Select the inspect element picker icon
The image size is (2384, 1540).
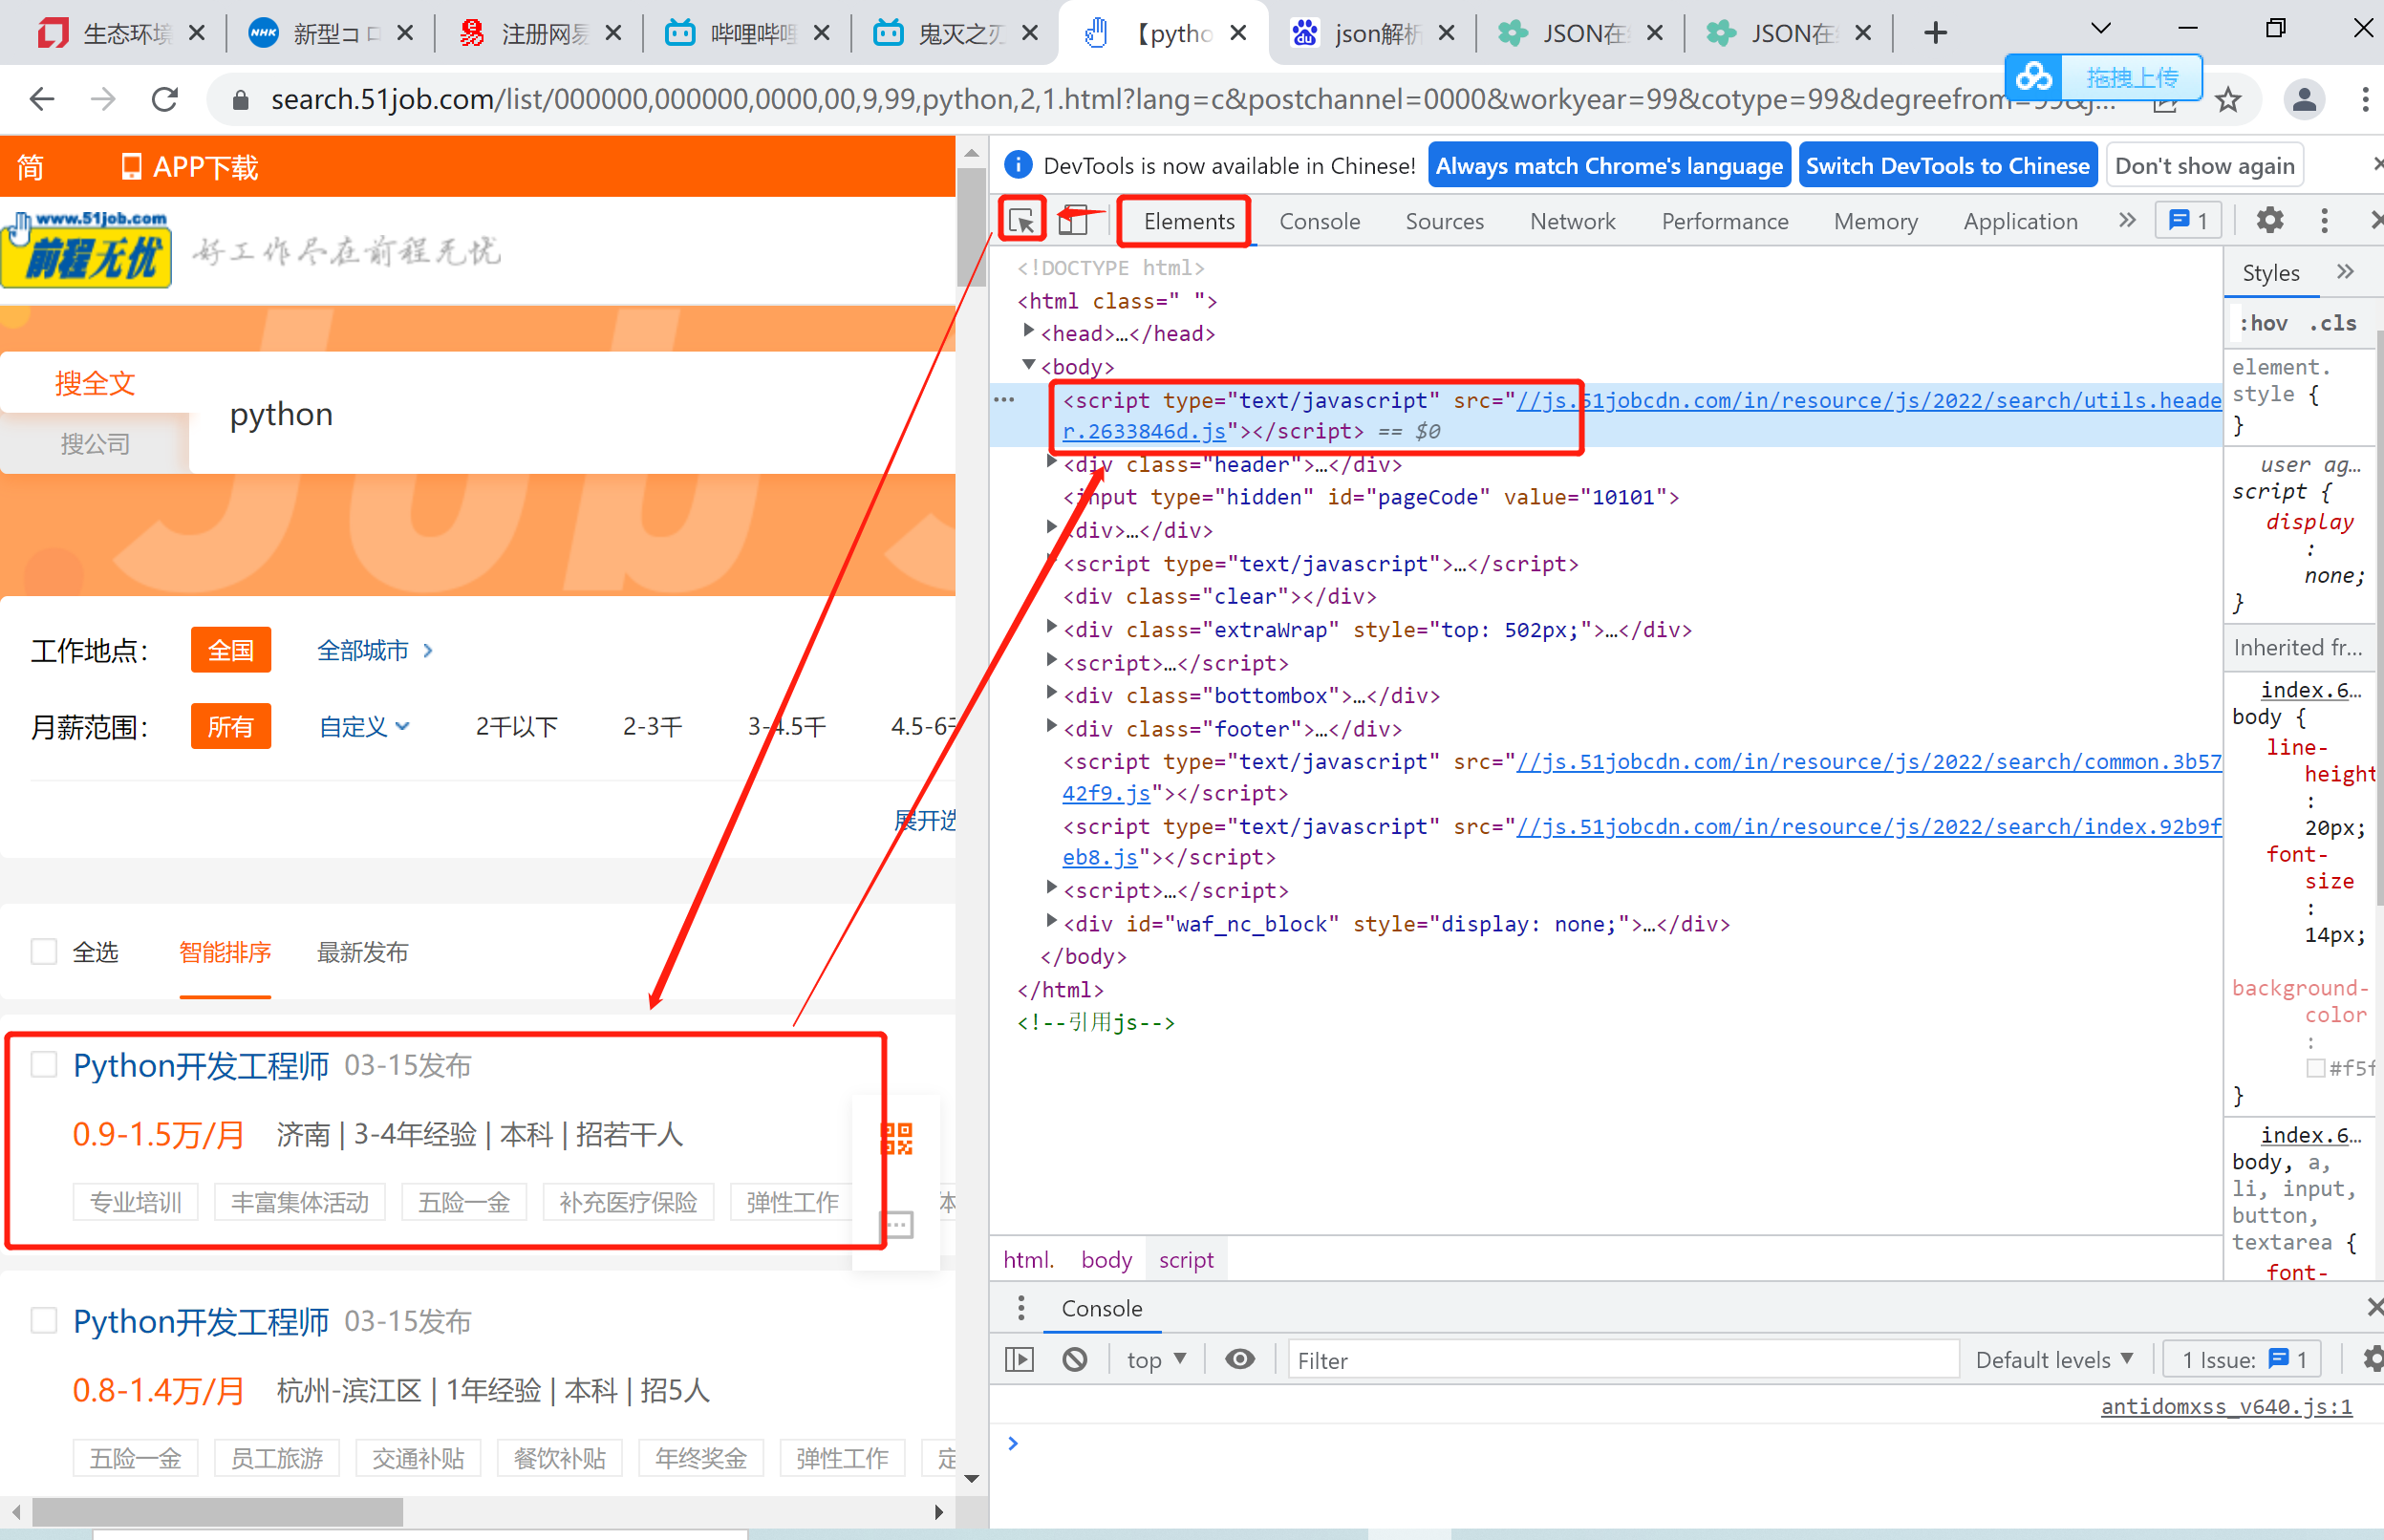(1021, 220)
